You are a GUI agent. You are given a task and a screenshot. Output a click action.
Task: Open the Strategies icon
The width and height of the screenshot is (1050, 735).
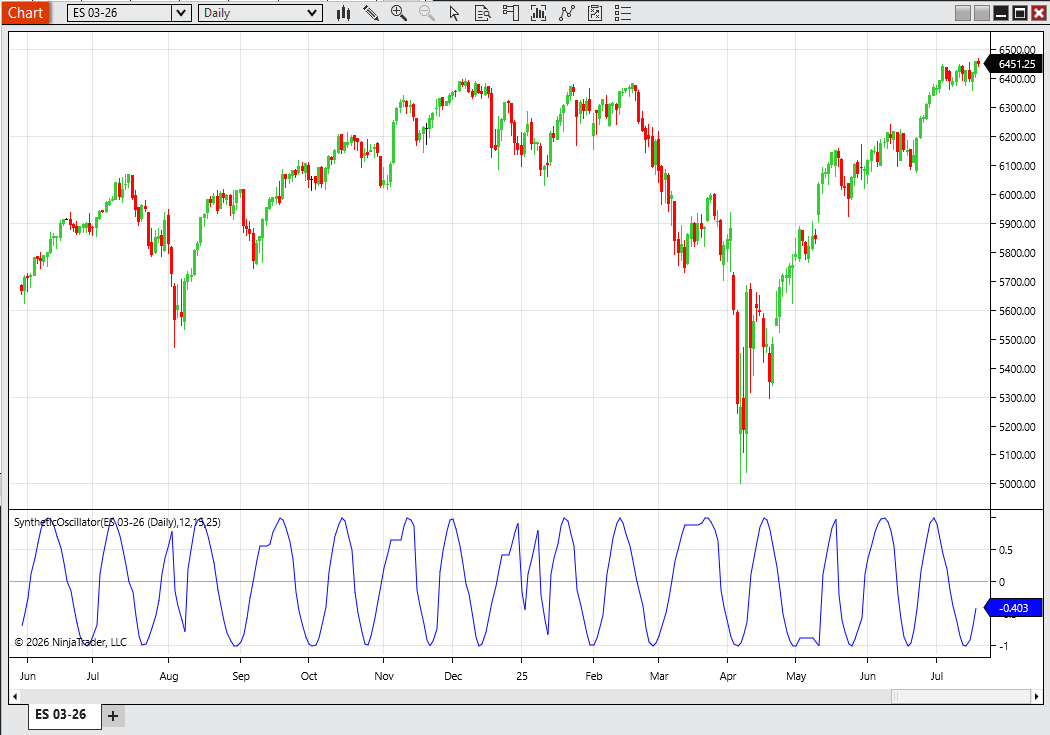(595, 13)
